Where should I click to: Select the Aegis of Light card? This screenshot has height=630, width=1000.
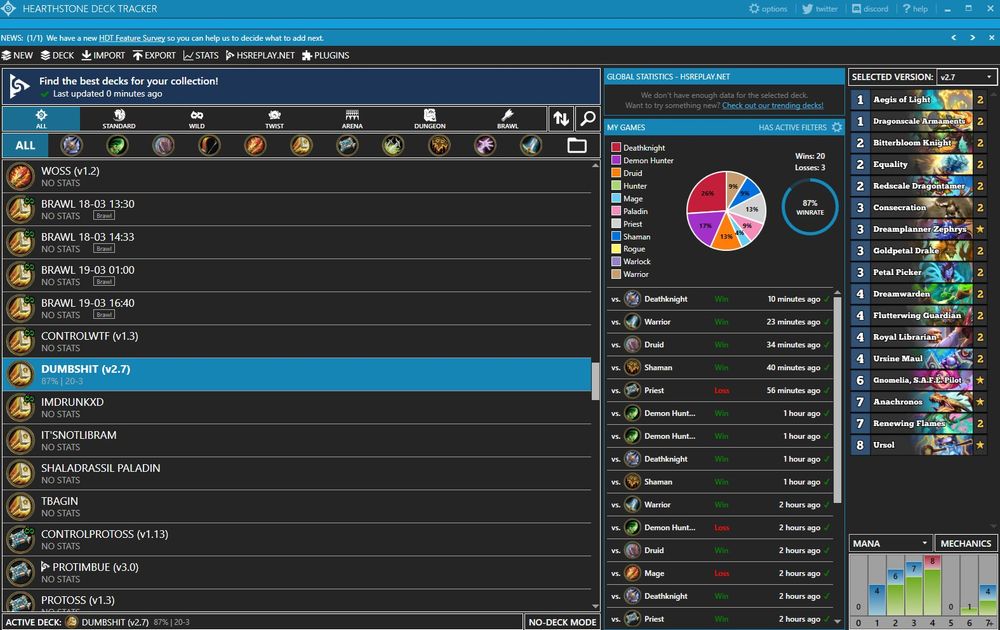(x=919, y=99)
